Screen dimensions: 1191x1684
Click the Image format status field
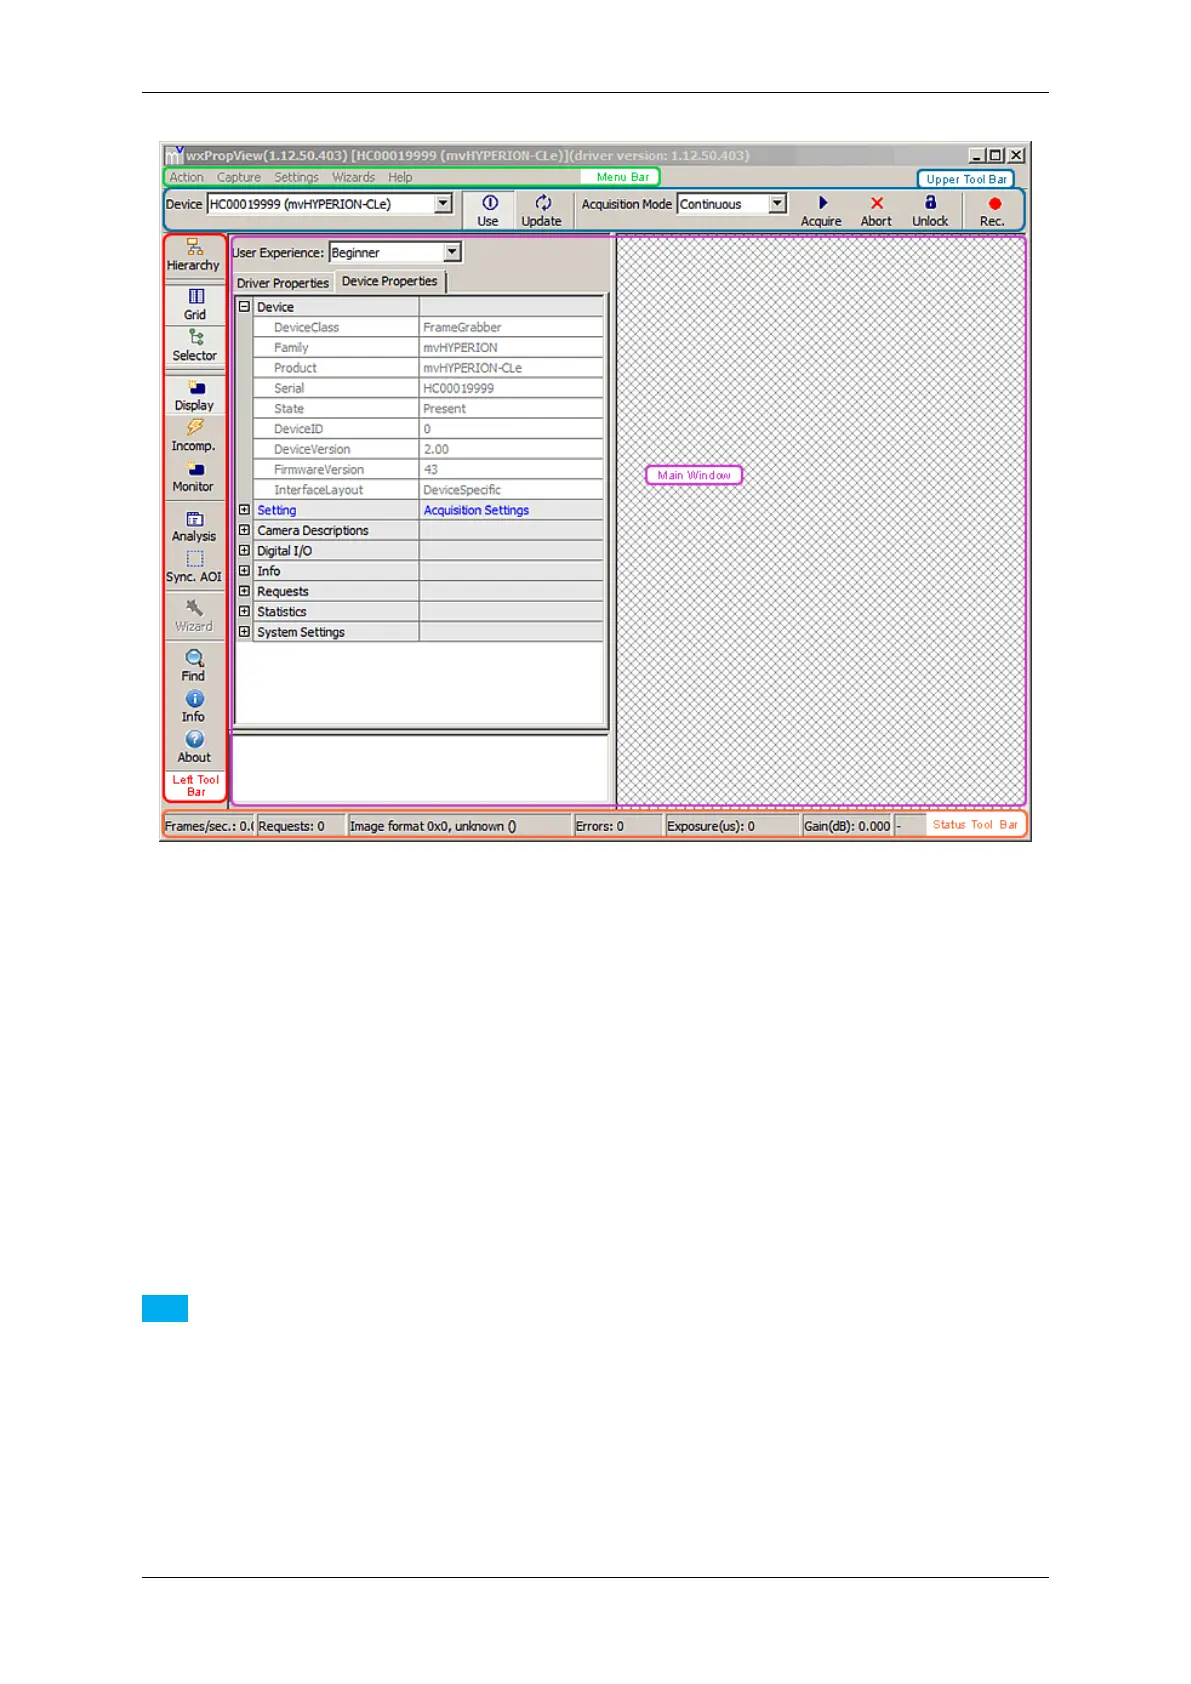(459, 826)
